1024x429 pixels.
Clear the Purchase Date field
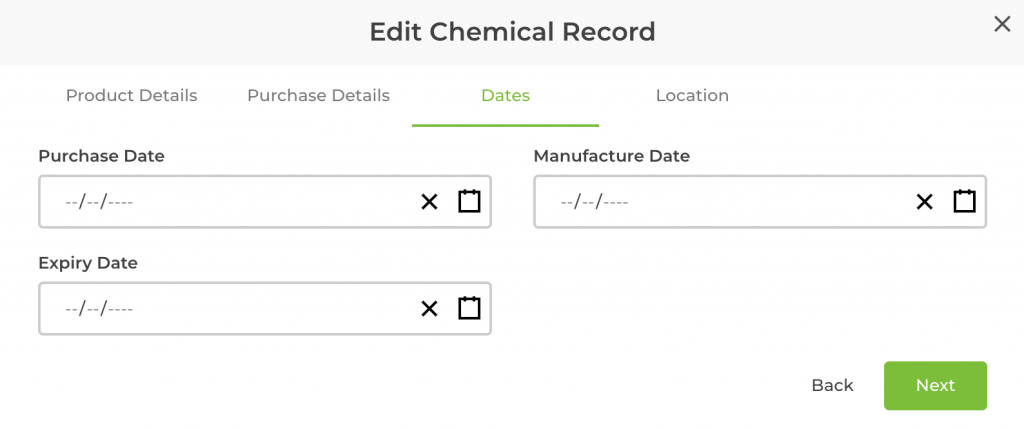[429, 202]
